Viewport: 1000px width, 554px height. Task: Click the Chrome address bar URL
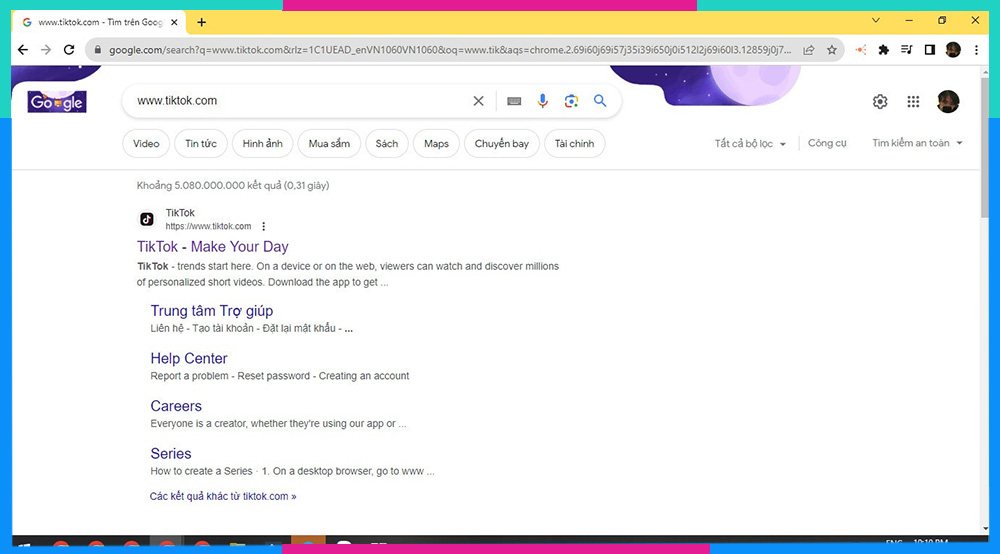point(450,50)
